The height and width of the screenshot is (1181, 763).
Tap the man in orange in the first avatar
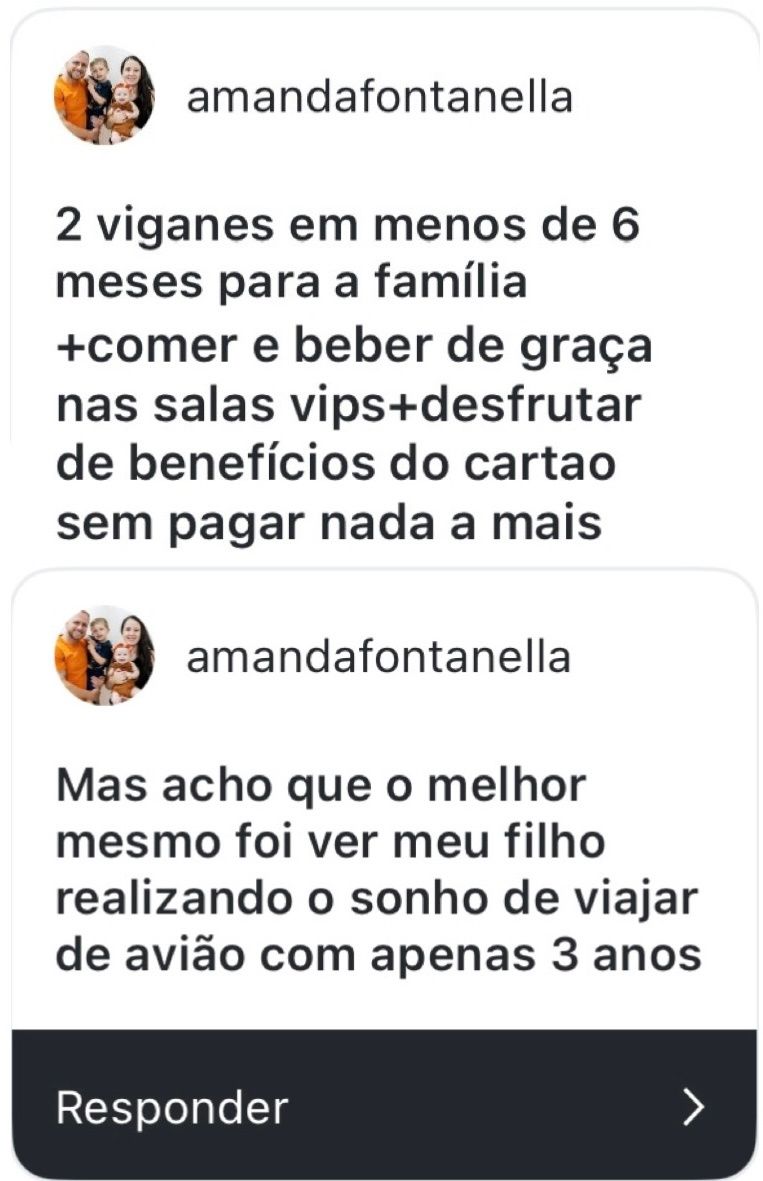tap(72, 94)
